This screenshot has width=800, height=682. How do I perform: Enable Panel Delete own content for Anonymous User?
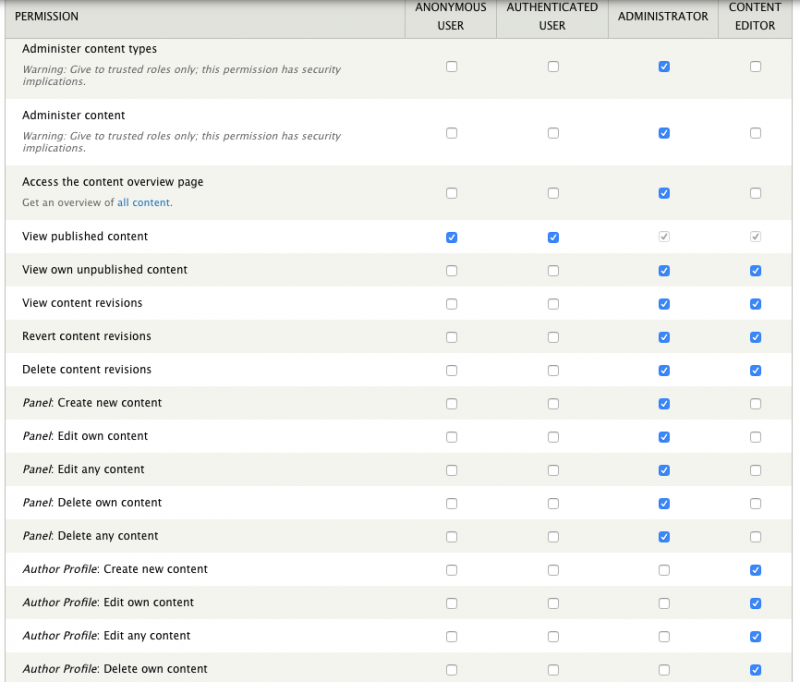(452, 503)
